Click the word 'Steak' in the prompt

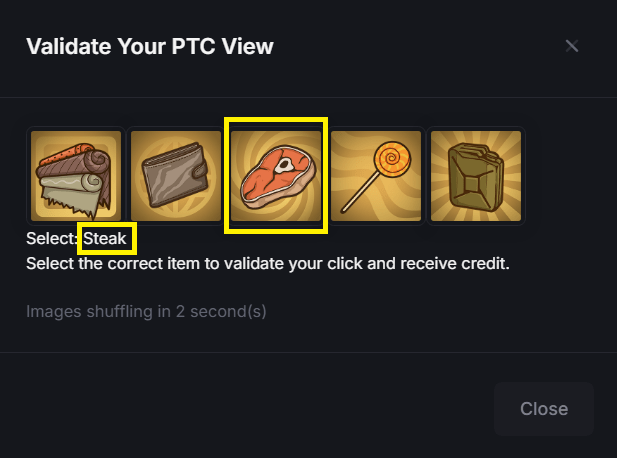(105, 239)
